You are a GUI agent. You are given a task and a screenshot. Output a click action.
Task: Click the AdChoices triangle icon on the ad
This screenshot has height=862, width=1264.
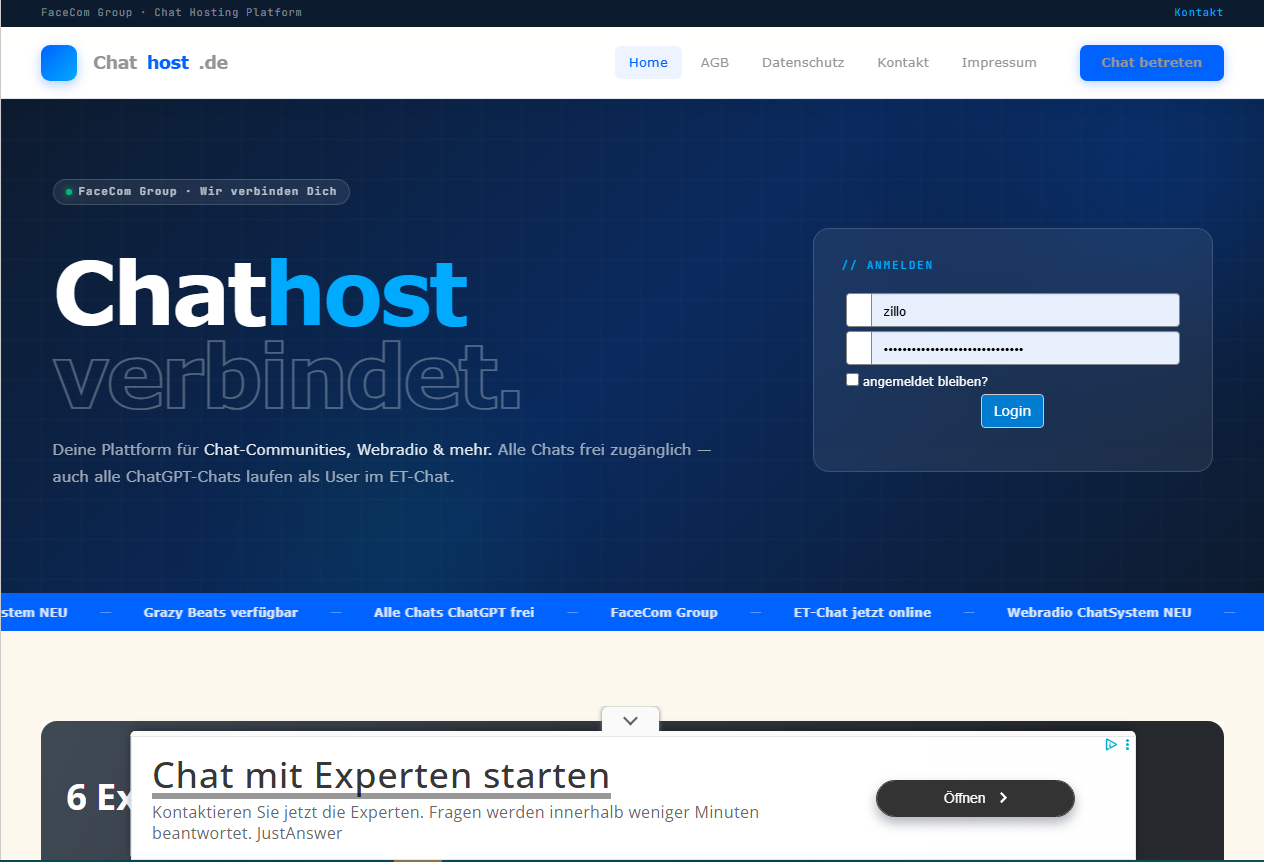(1110, 745)
